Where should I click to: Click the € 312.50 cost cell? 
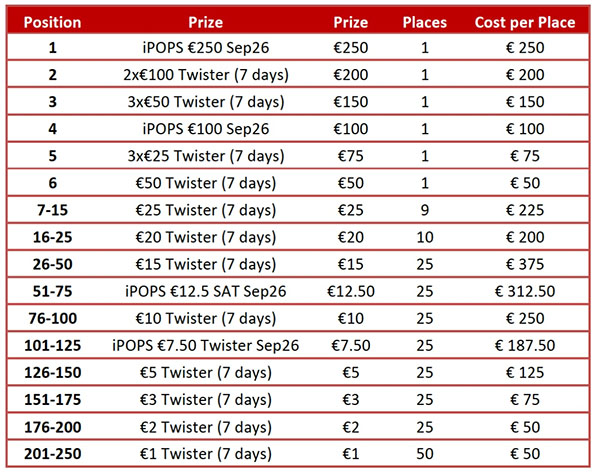coord(525,292)
